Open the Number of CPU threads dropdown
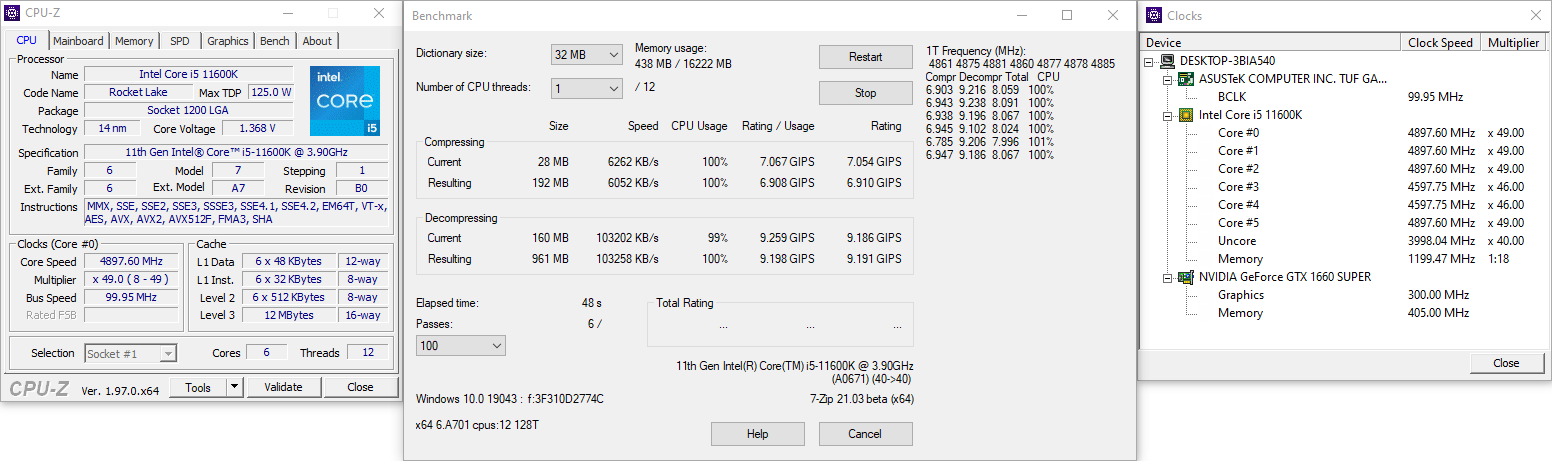The height and width of the screenshot is (461, 1552). click(x=586, y=89)
